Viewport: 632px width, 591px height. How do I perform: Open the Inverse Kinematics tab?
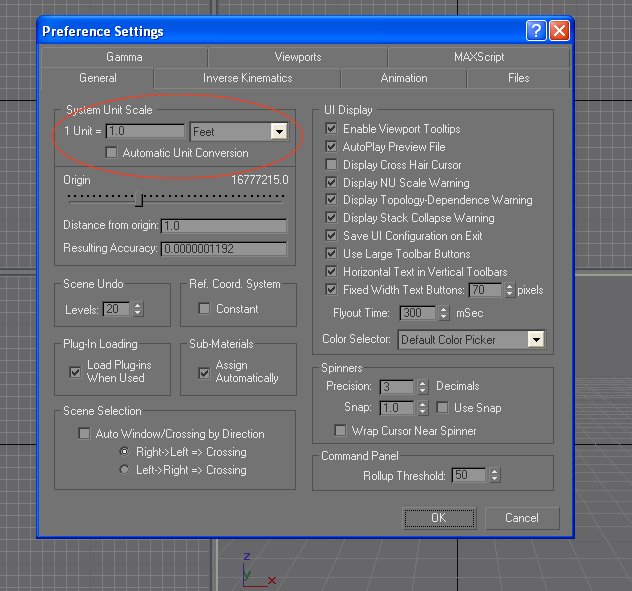tap(247, 78)
